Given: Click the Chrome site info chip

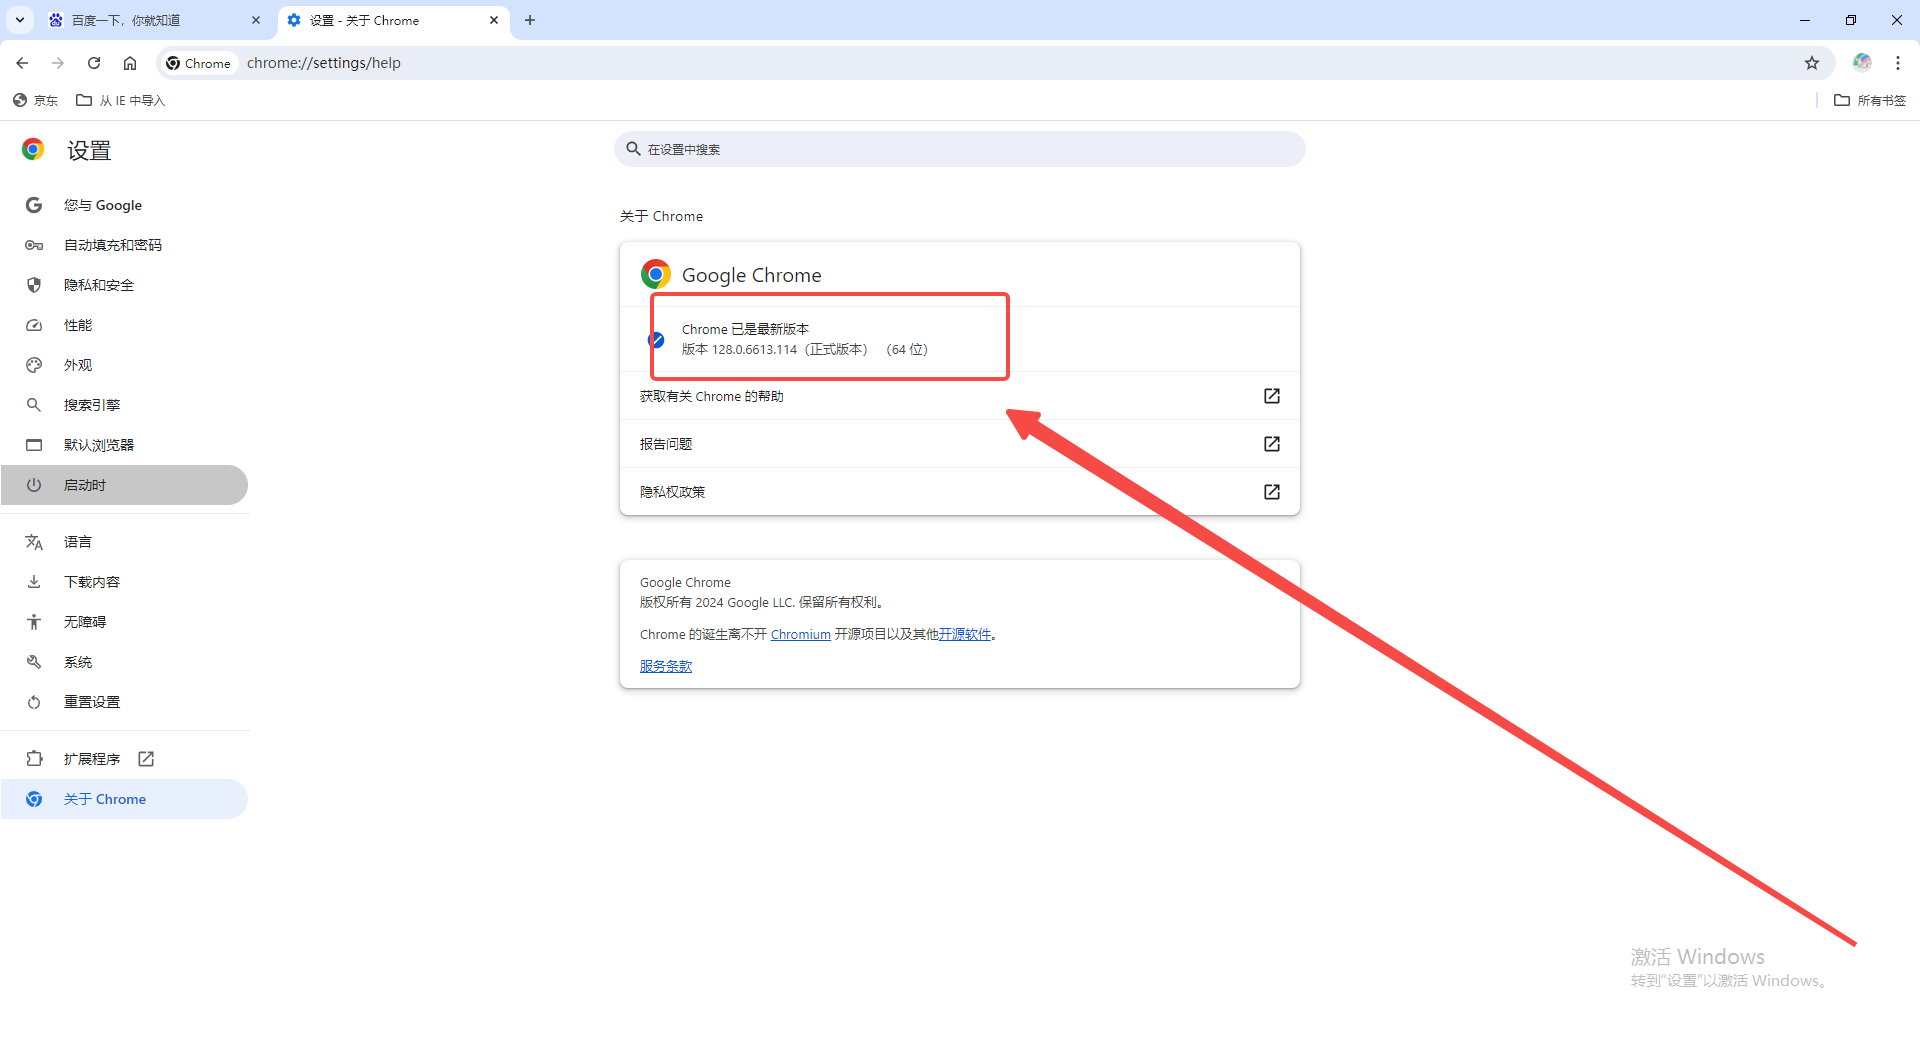Looking at the screenshot, I should click(x=199, y=63).
